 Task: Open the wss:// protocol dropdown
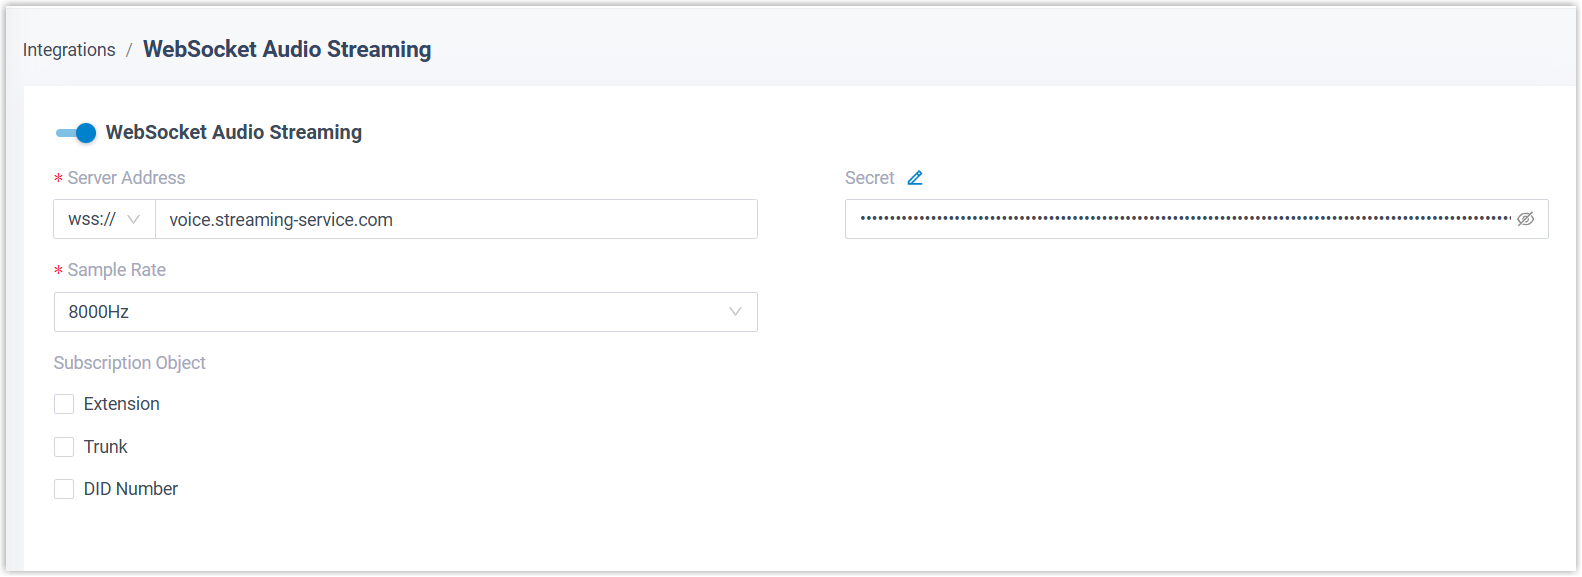coord(104,219)
